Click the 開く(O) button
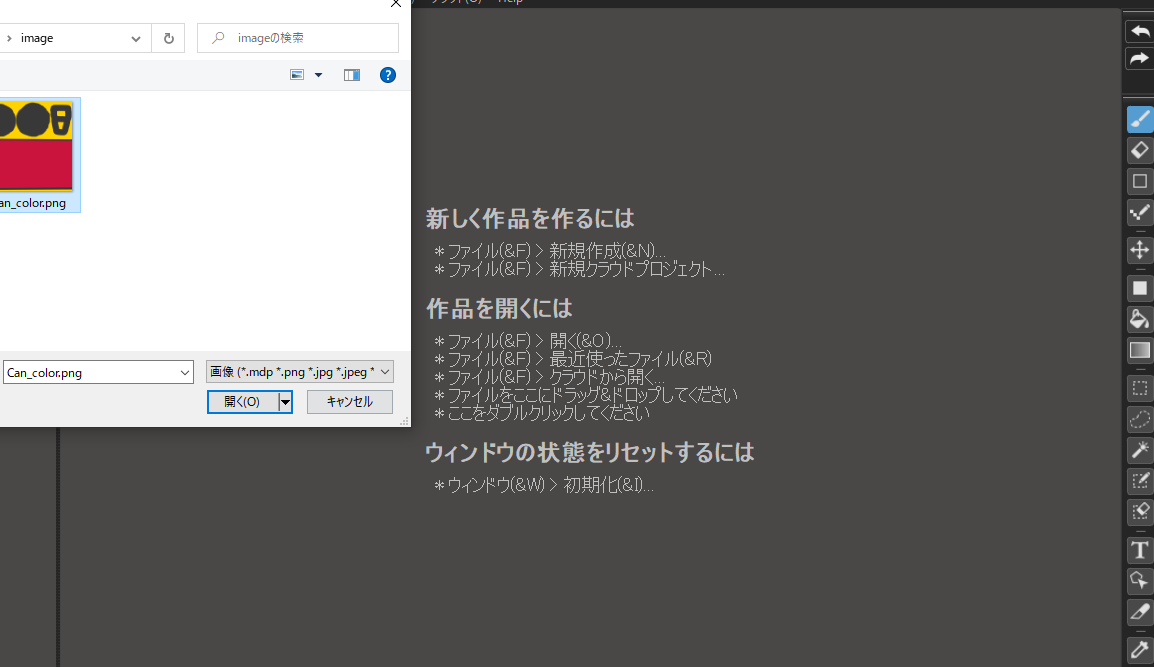The image size is (1154, 667). (x=243, y=401)
